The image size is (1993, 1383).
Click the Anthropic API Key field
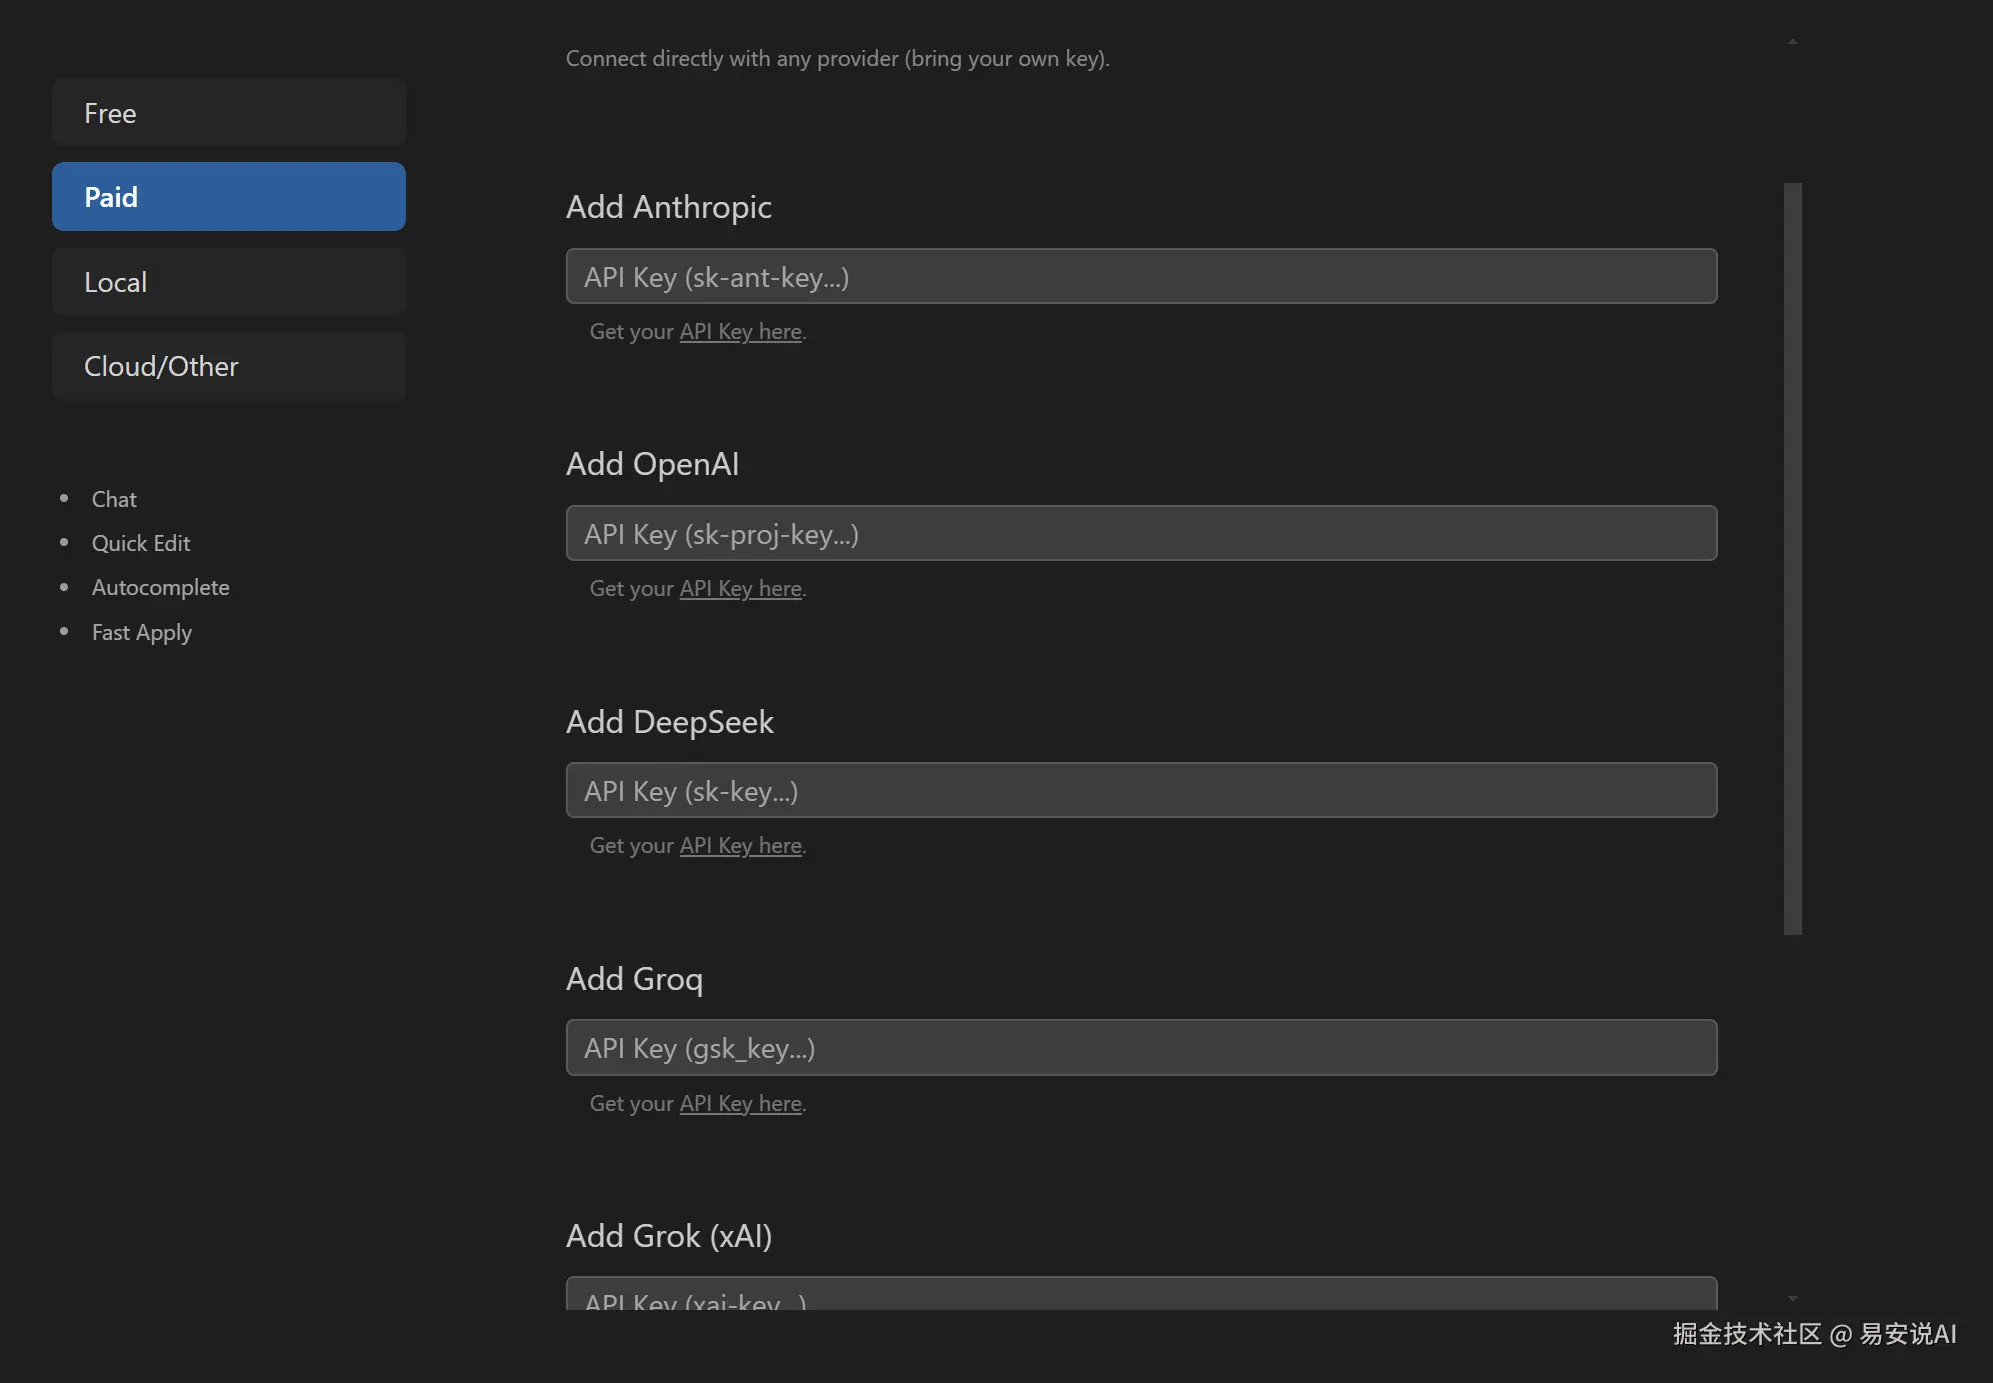tap(1140, 277)
